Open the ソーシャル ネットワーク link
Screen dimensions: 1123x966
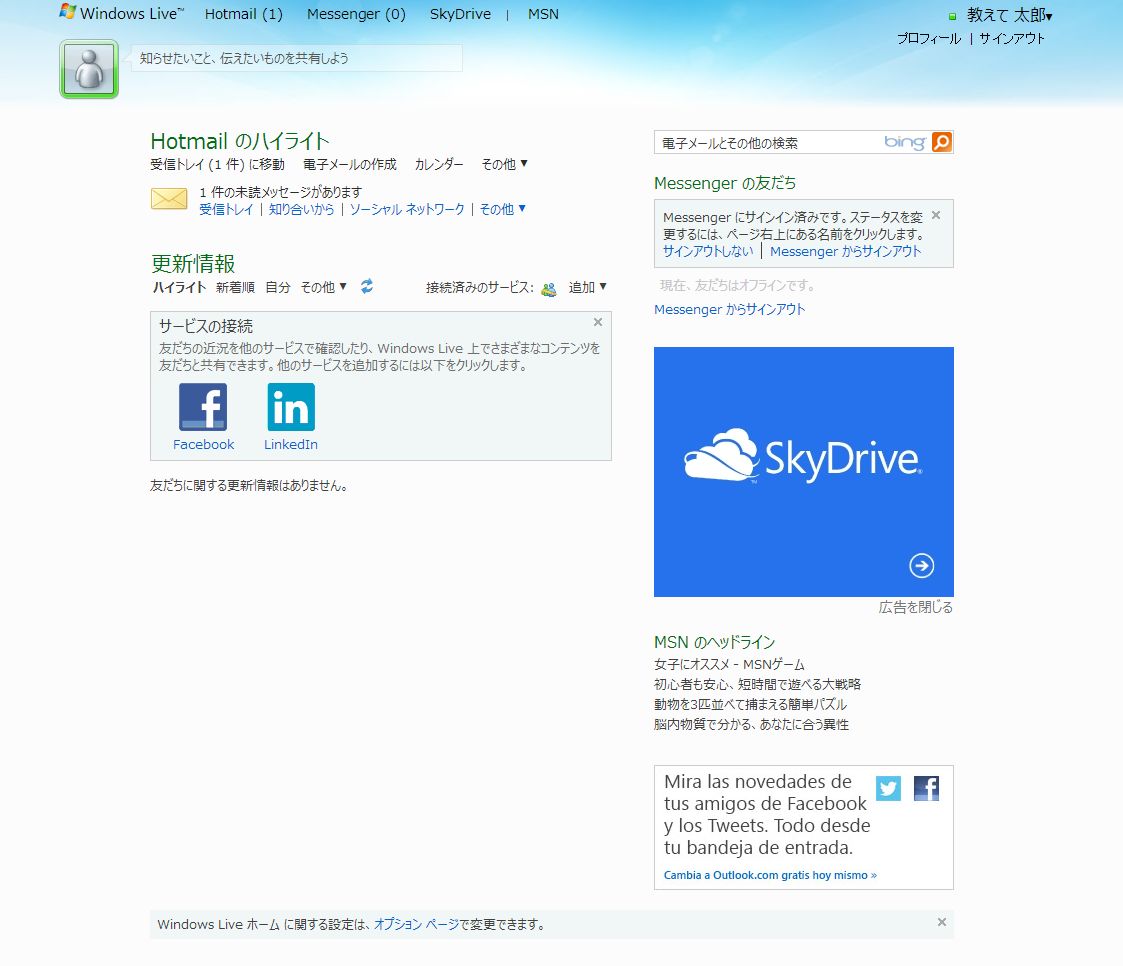point(407,209)
